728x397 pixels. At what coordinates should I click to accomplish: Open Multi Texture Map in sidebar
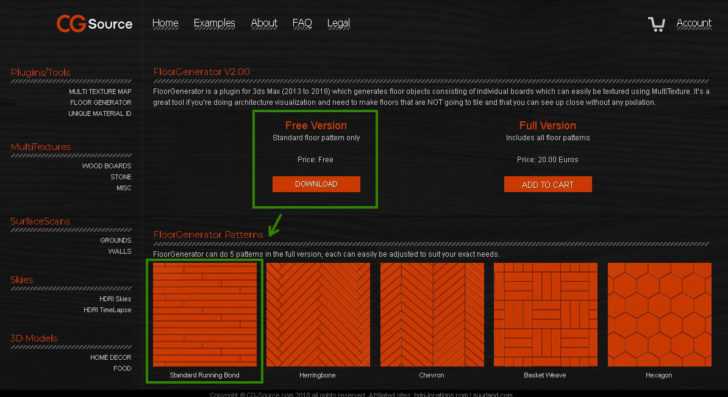(100, 91)
